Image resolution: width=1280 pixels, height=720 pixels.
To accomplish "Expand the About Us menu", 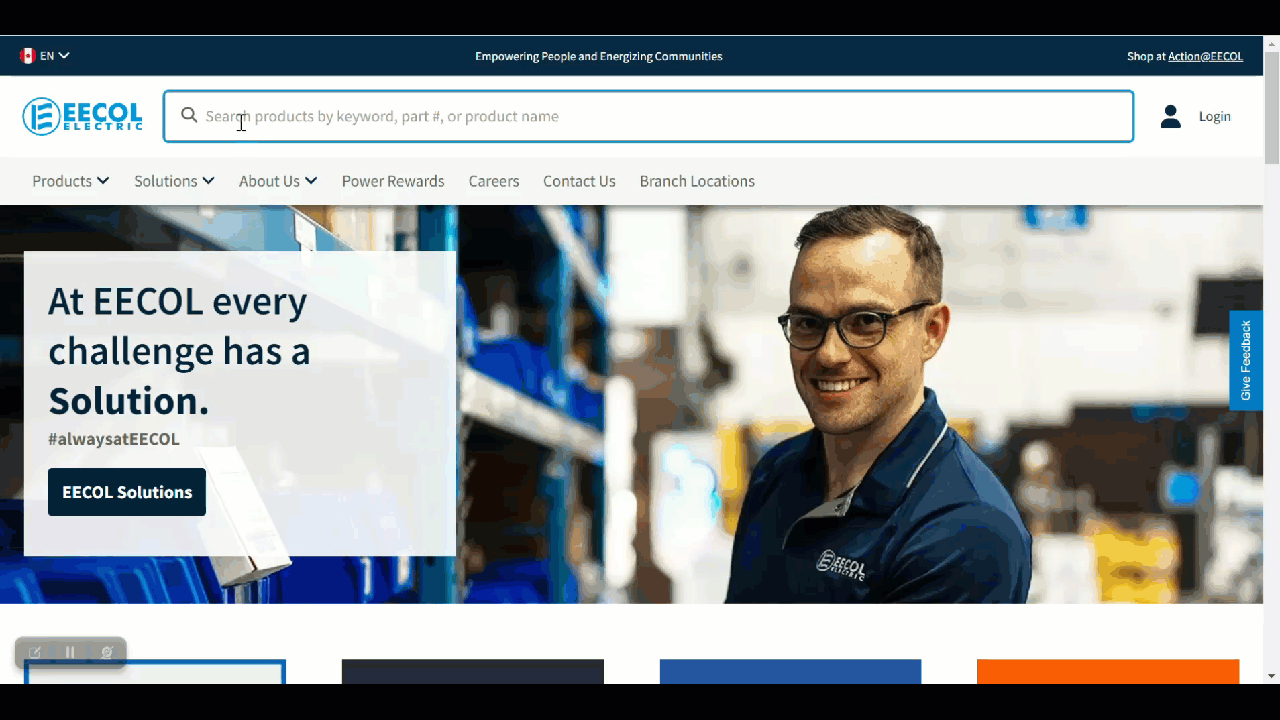I will [x=278, y=181].
